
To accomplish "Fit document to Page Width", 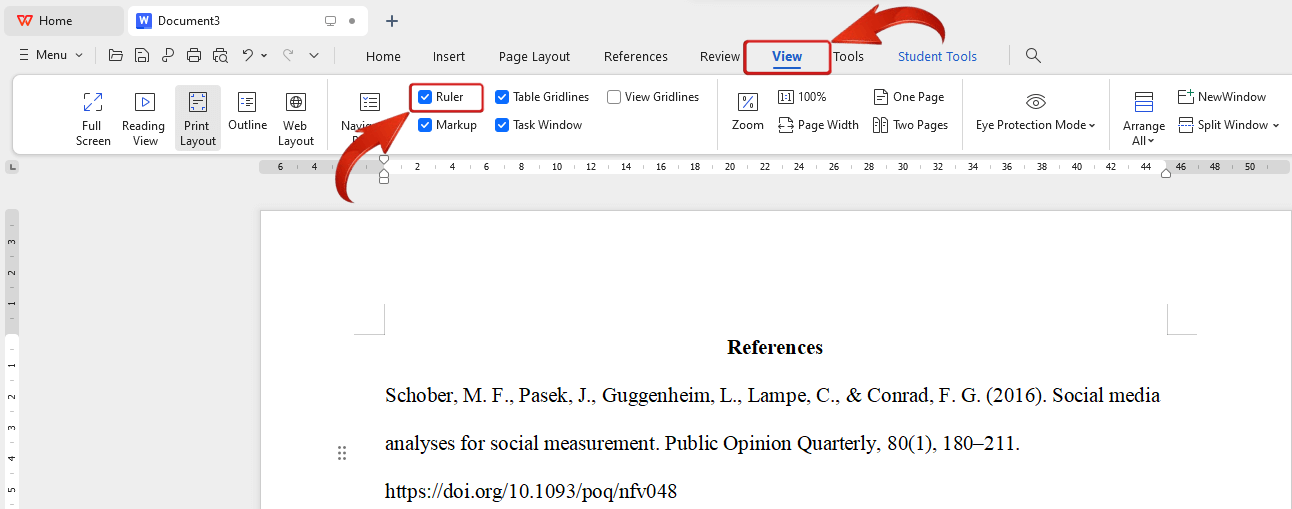I will (x=818, y=125).
